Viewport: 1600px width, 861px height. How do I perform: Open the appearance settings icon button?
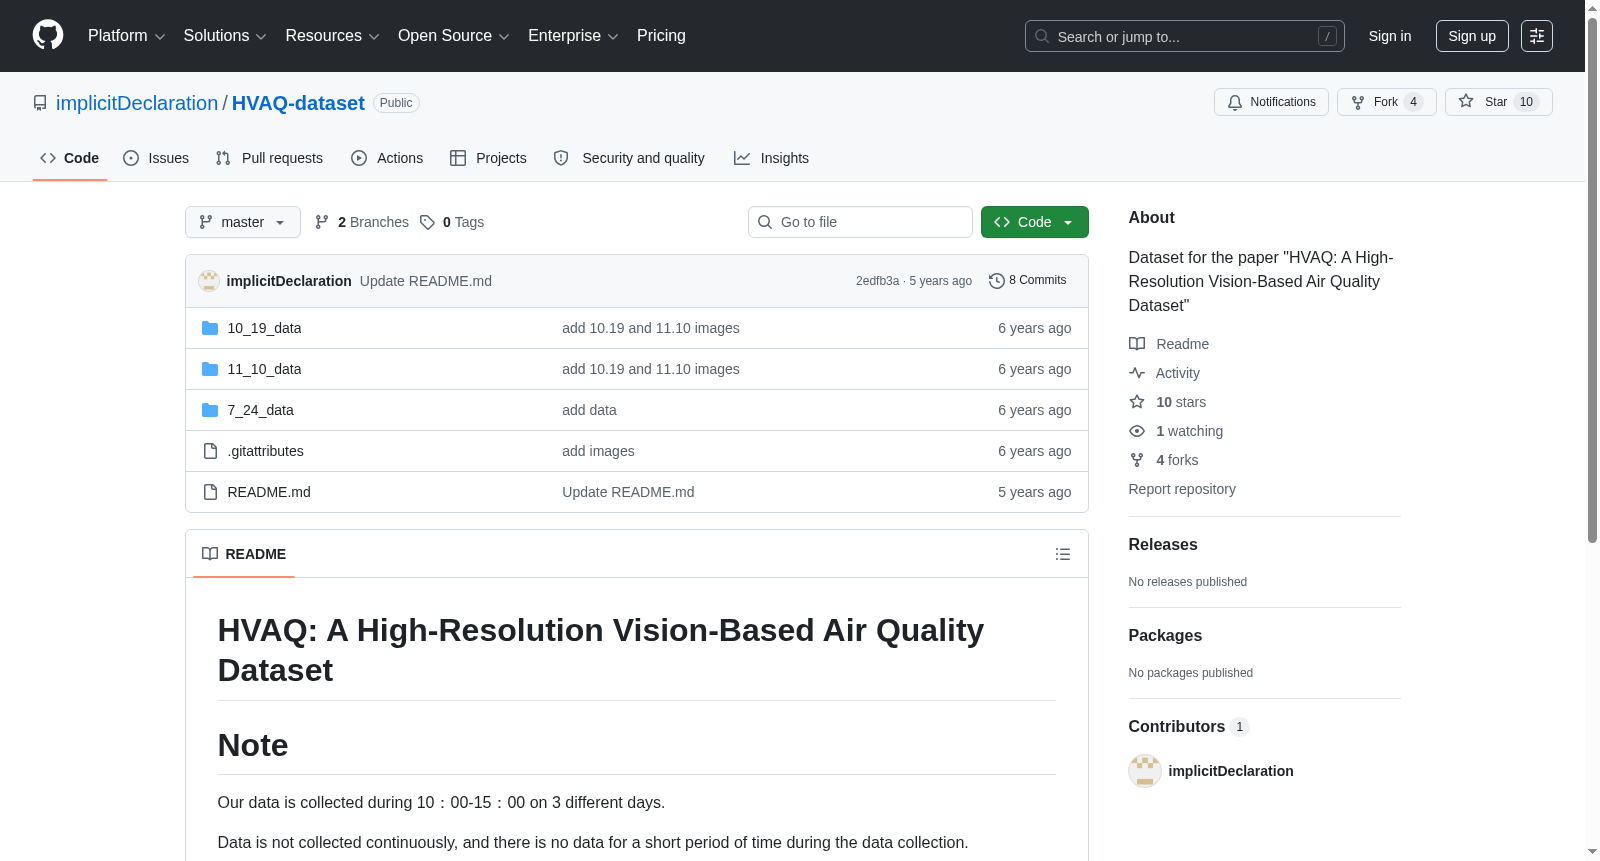pyautogui.click(x=1537, y=36)
